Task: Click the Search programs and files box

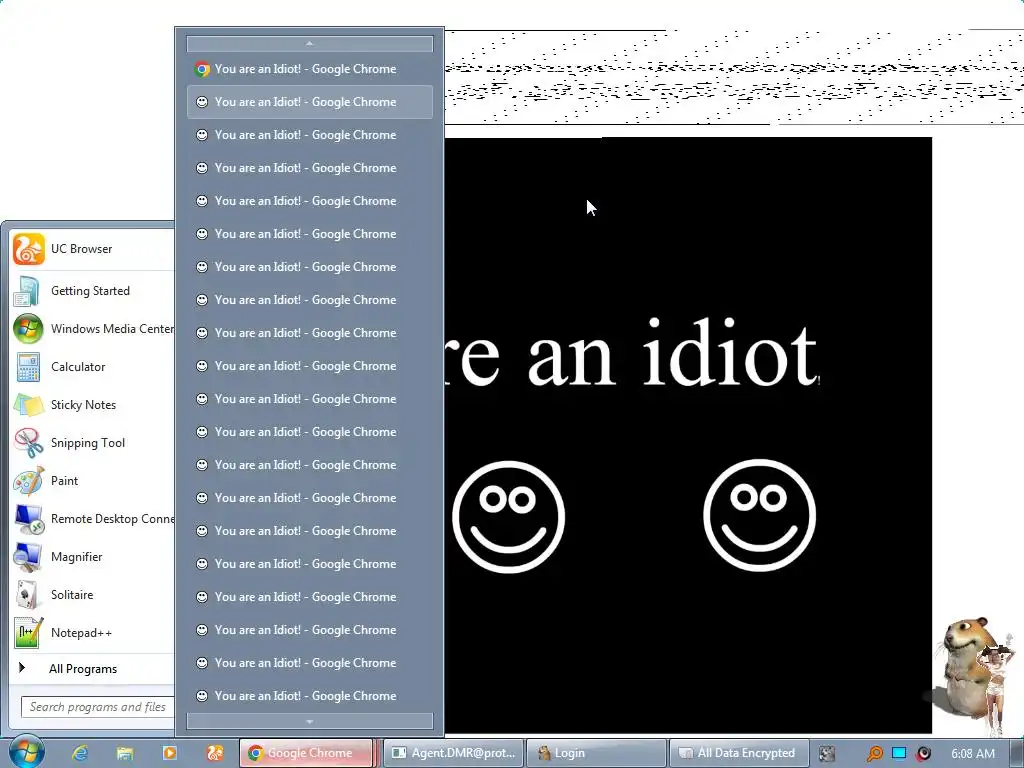Action: [x=98, y=707]
